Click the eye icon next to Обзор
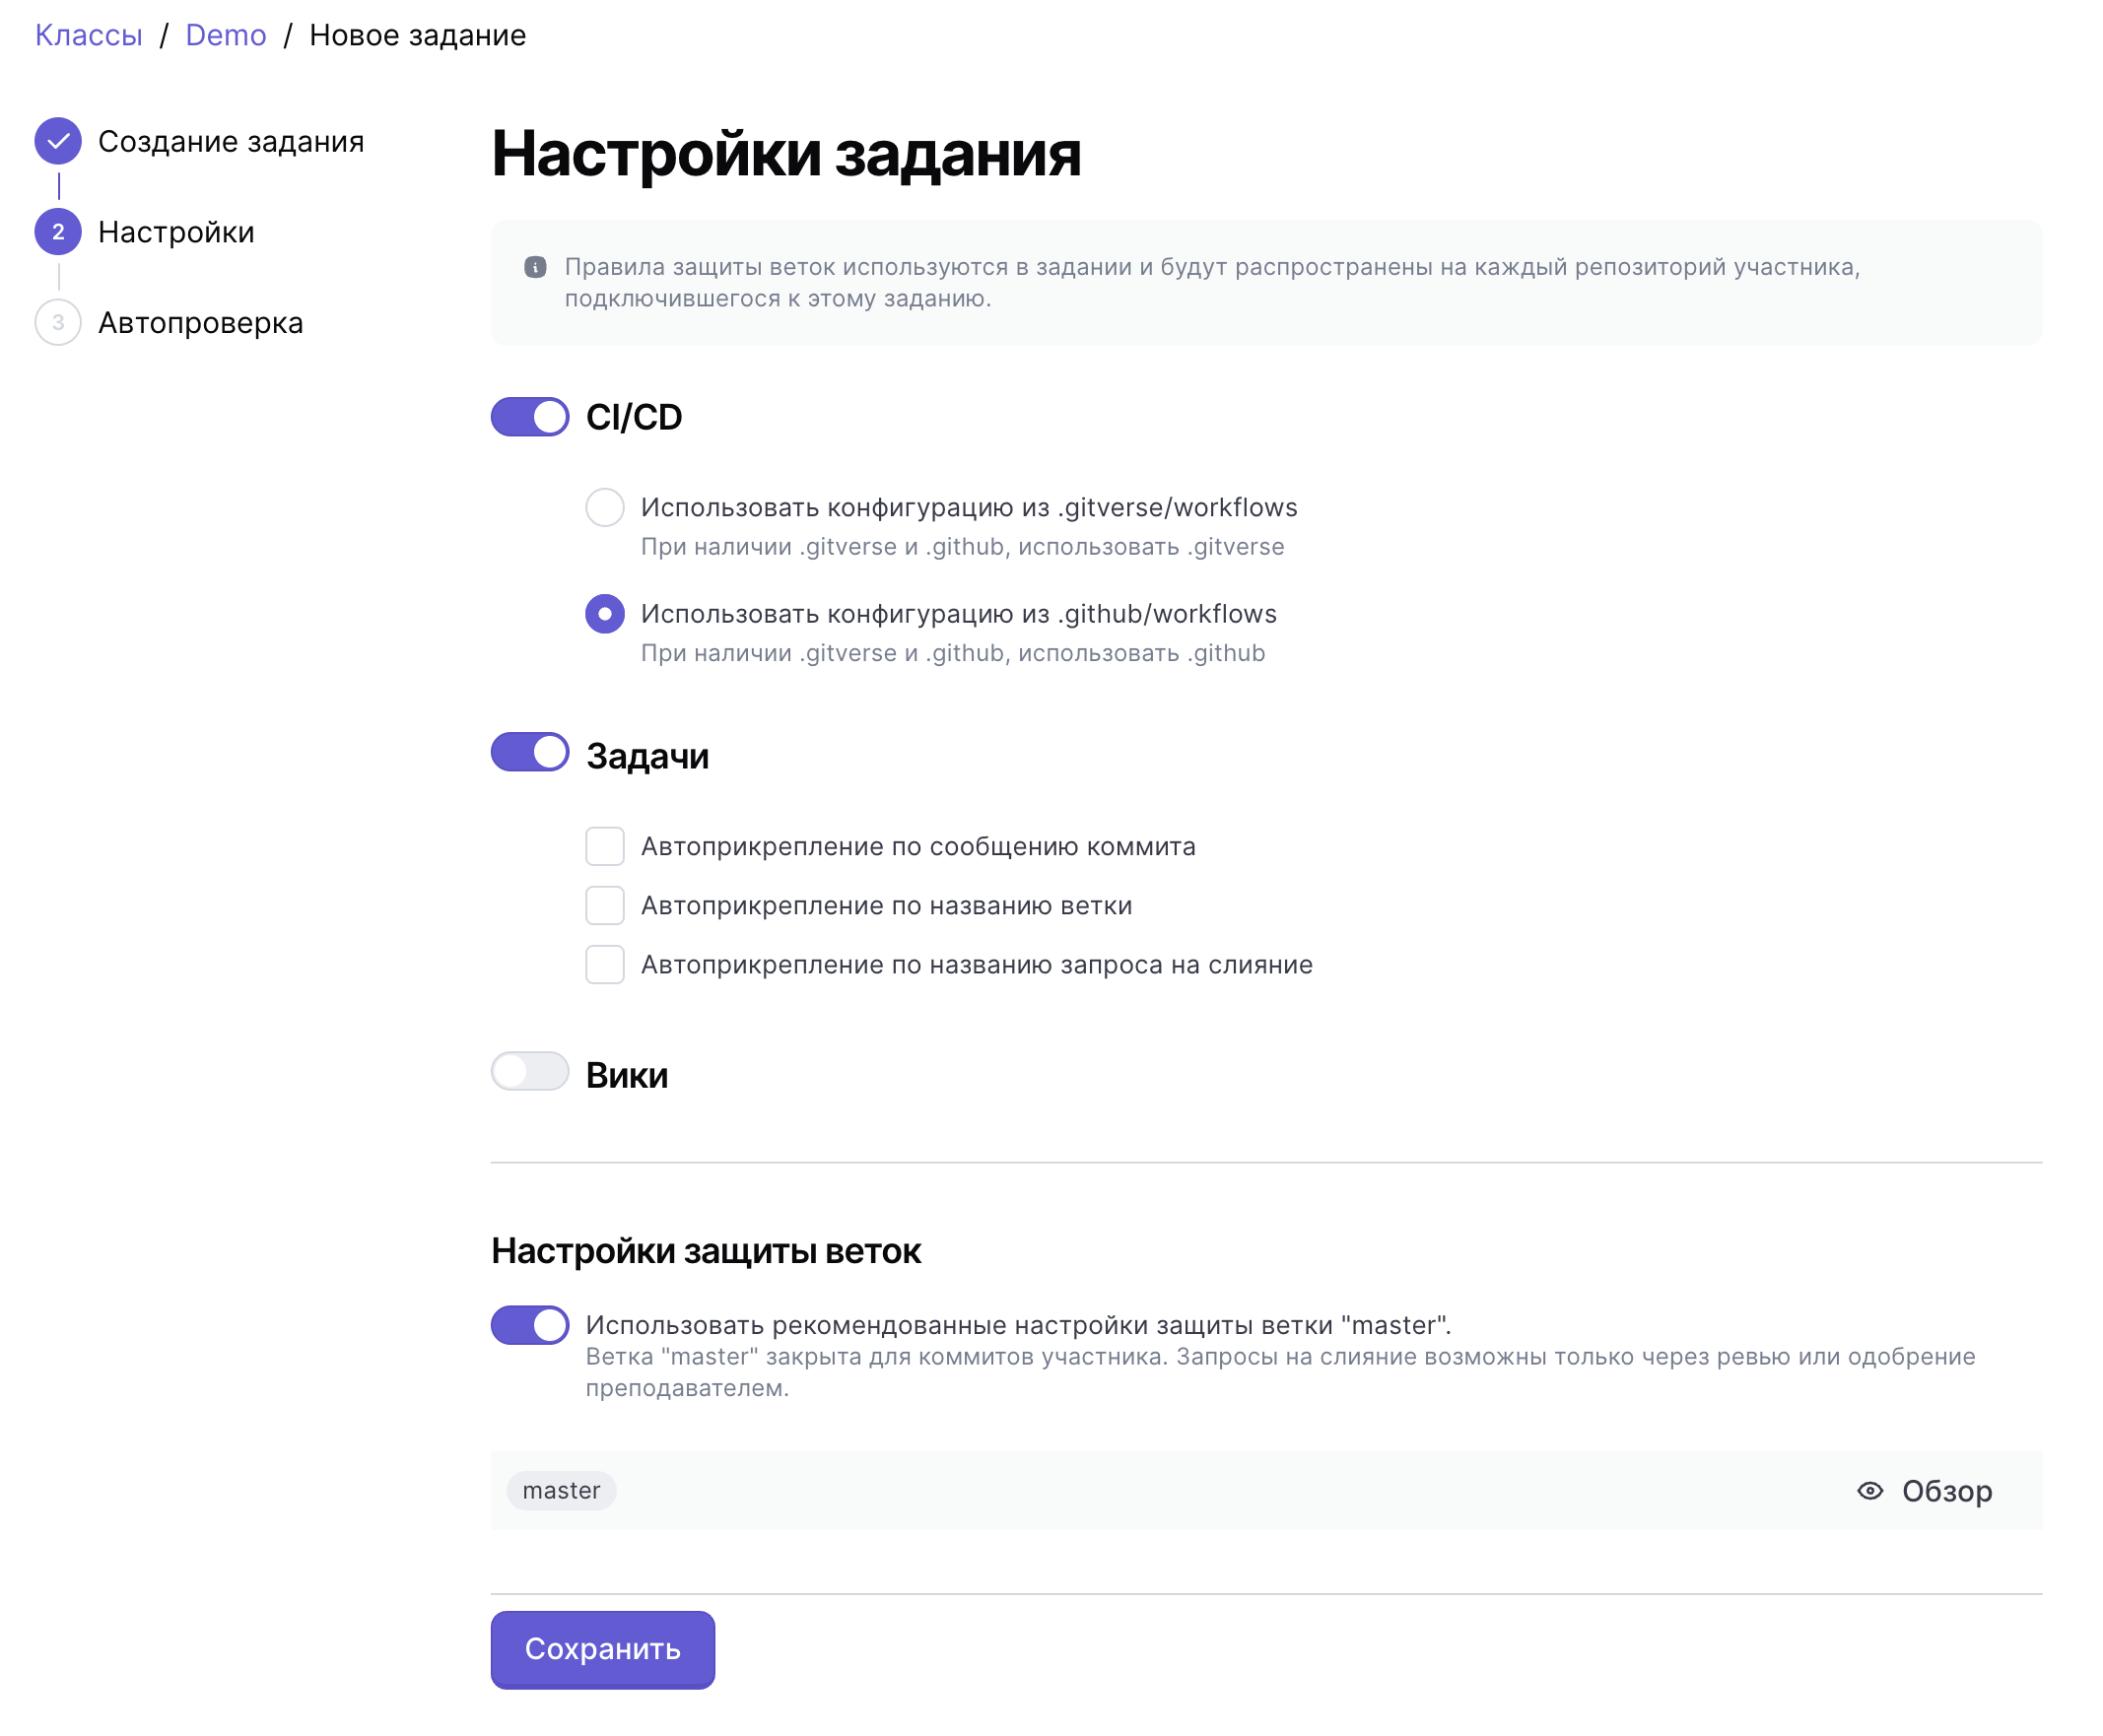2103x1736 pixels. pos(1869,1491)
